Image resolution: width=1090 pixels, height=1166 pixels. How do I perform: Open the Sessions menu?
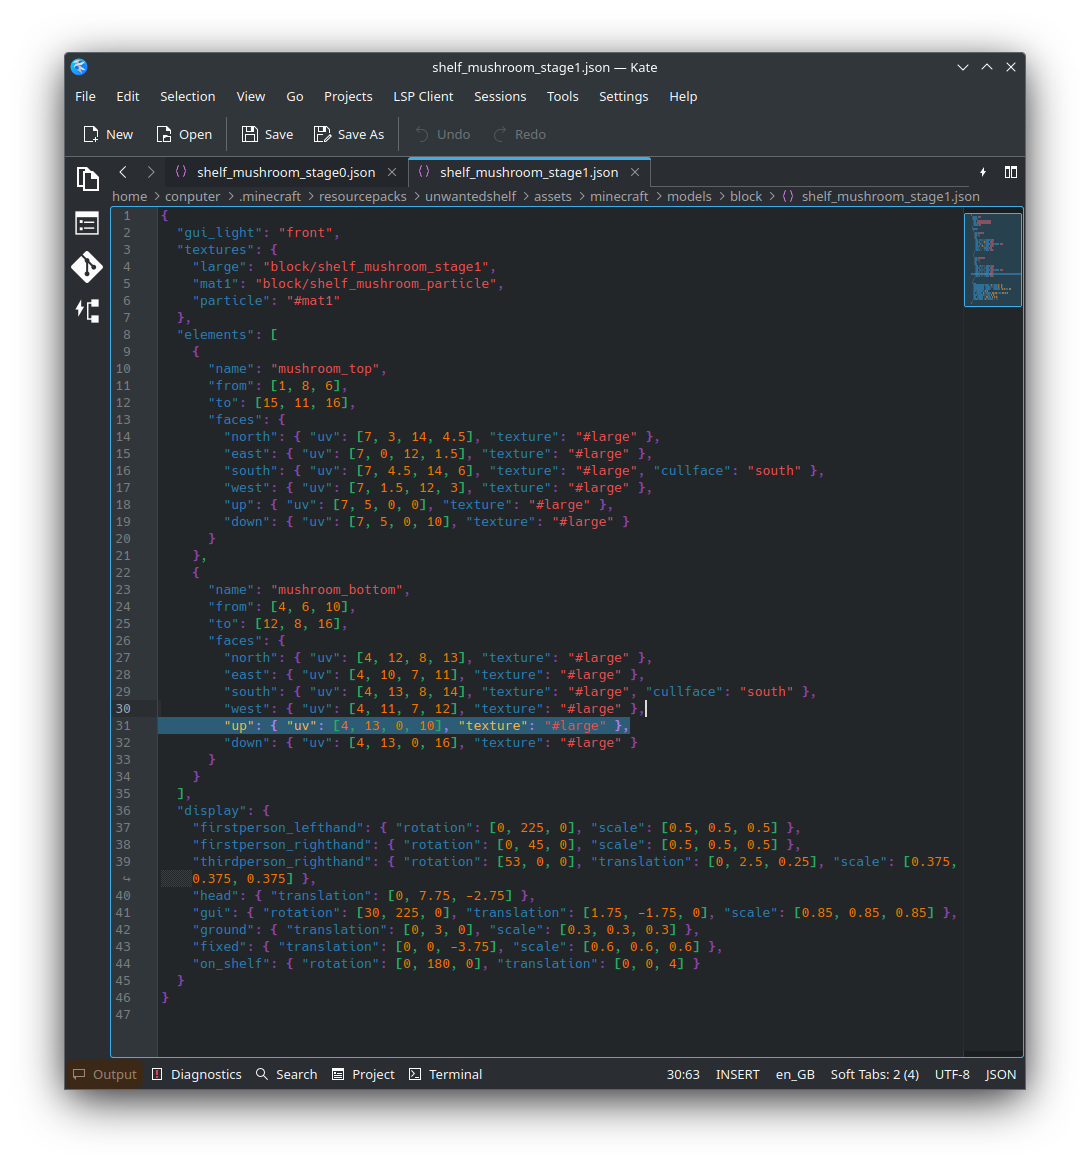500,96
